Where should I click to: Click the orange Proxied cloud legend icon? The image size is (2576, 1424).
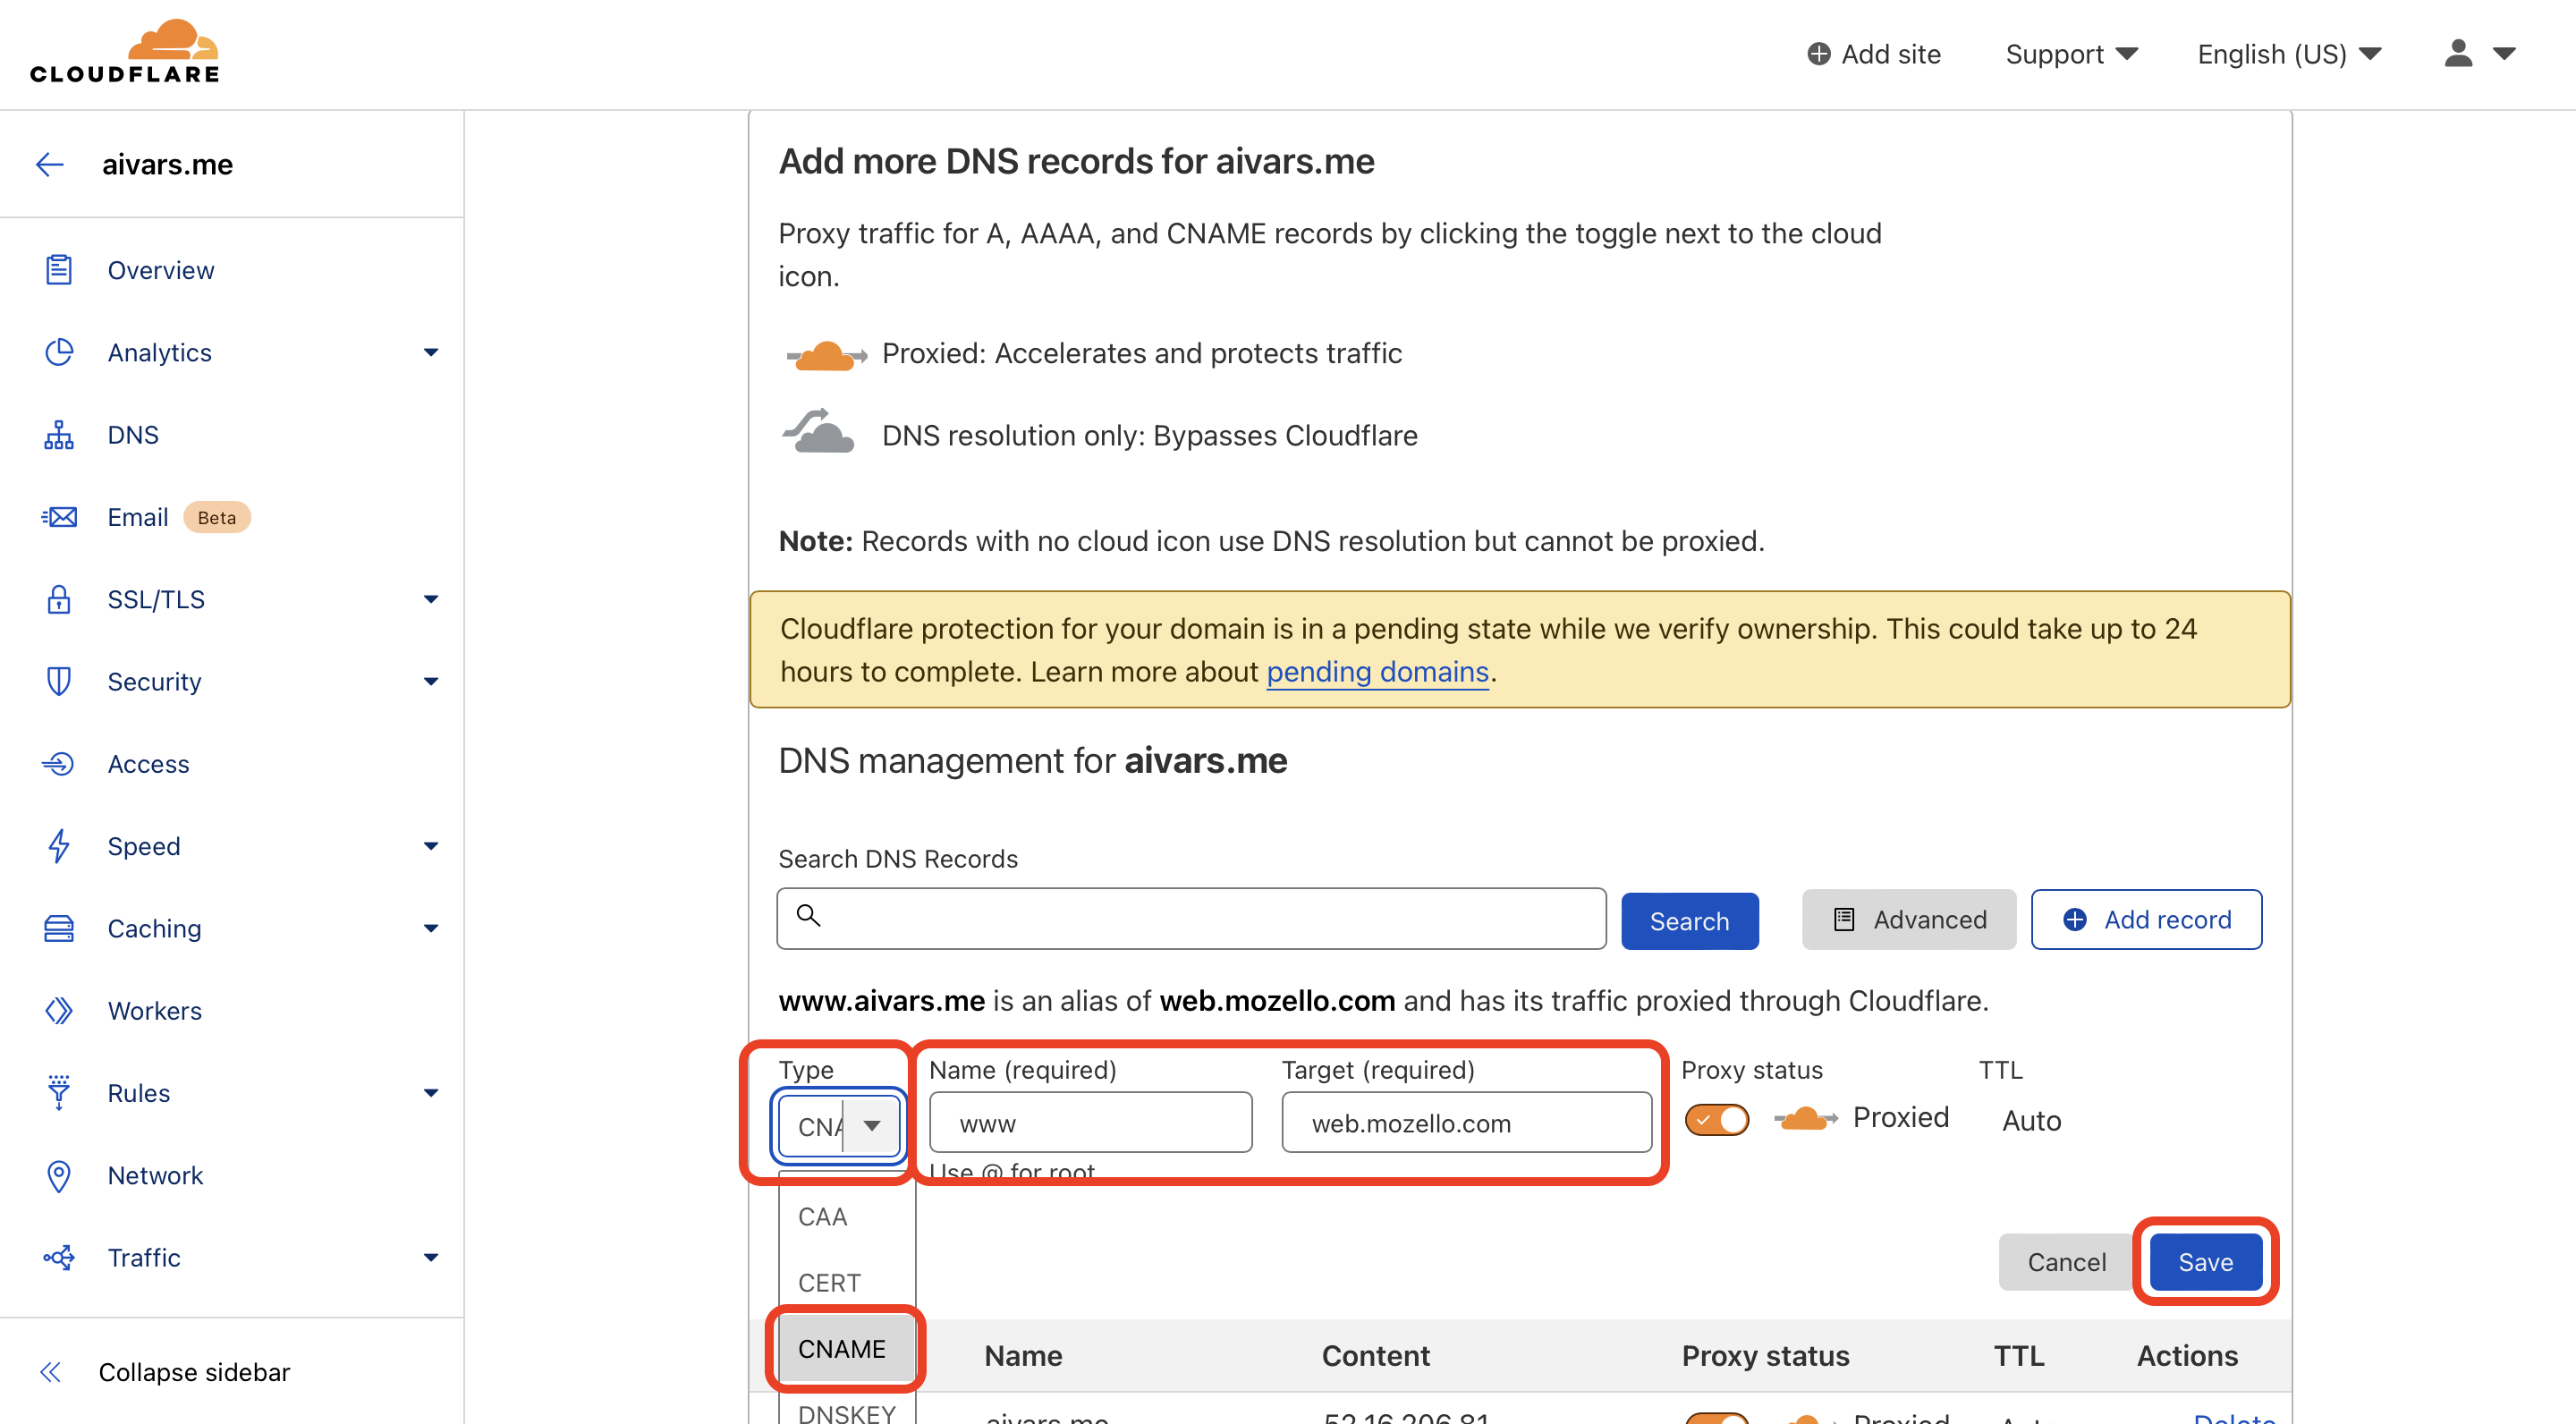tap(826, 355)
